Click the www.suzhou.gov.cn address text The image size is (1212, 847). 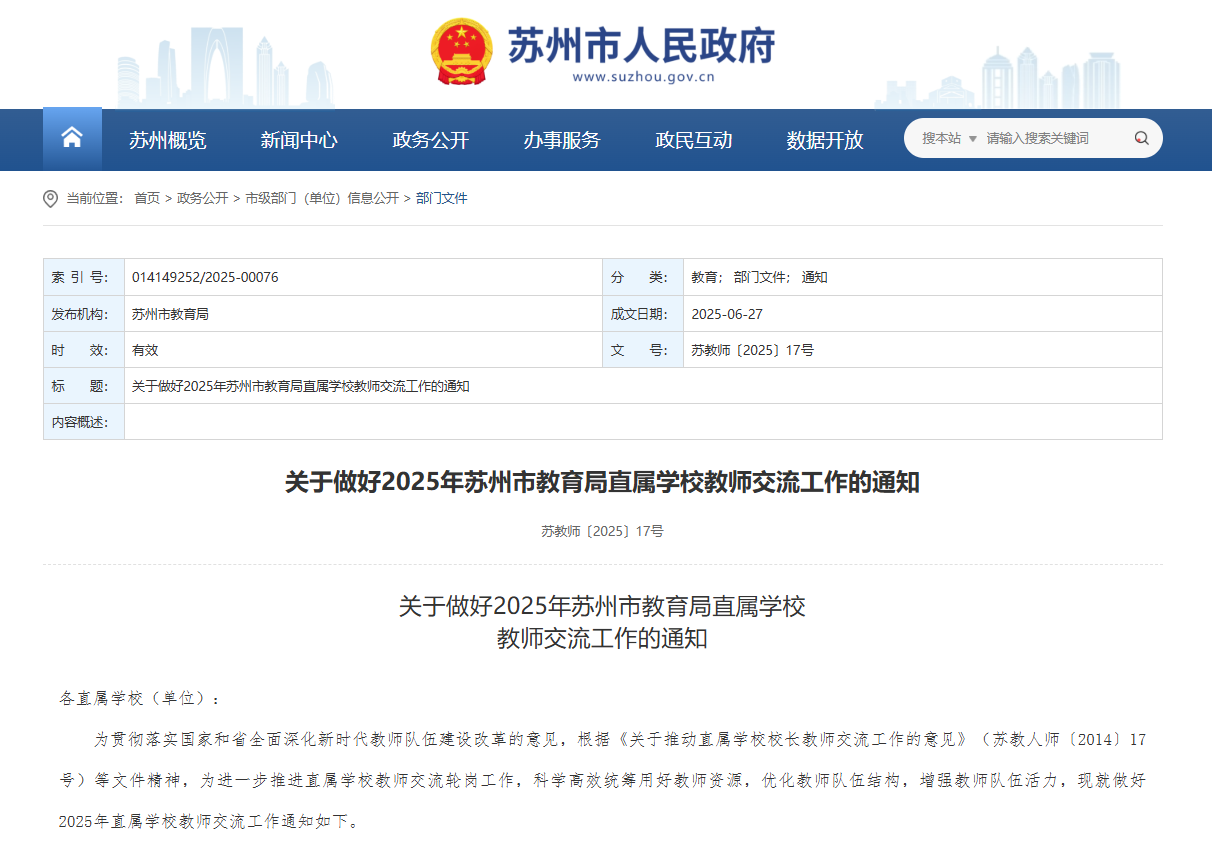pos(642,77)
